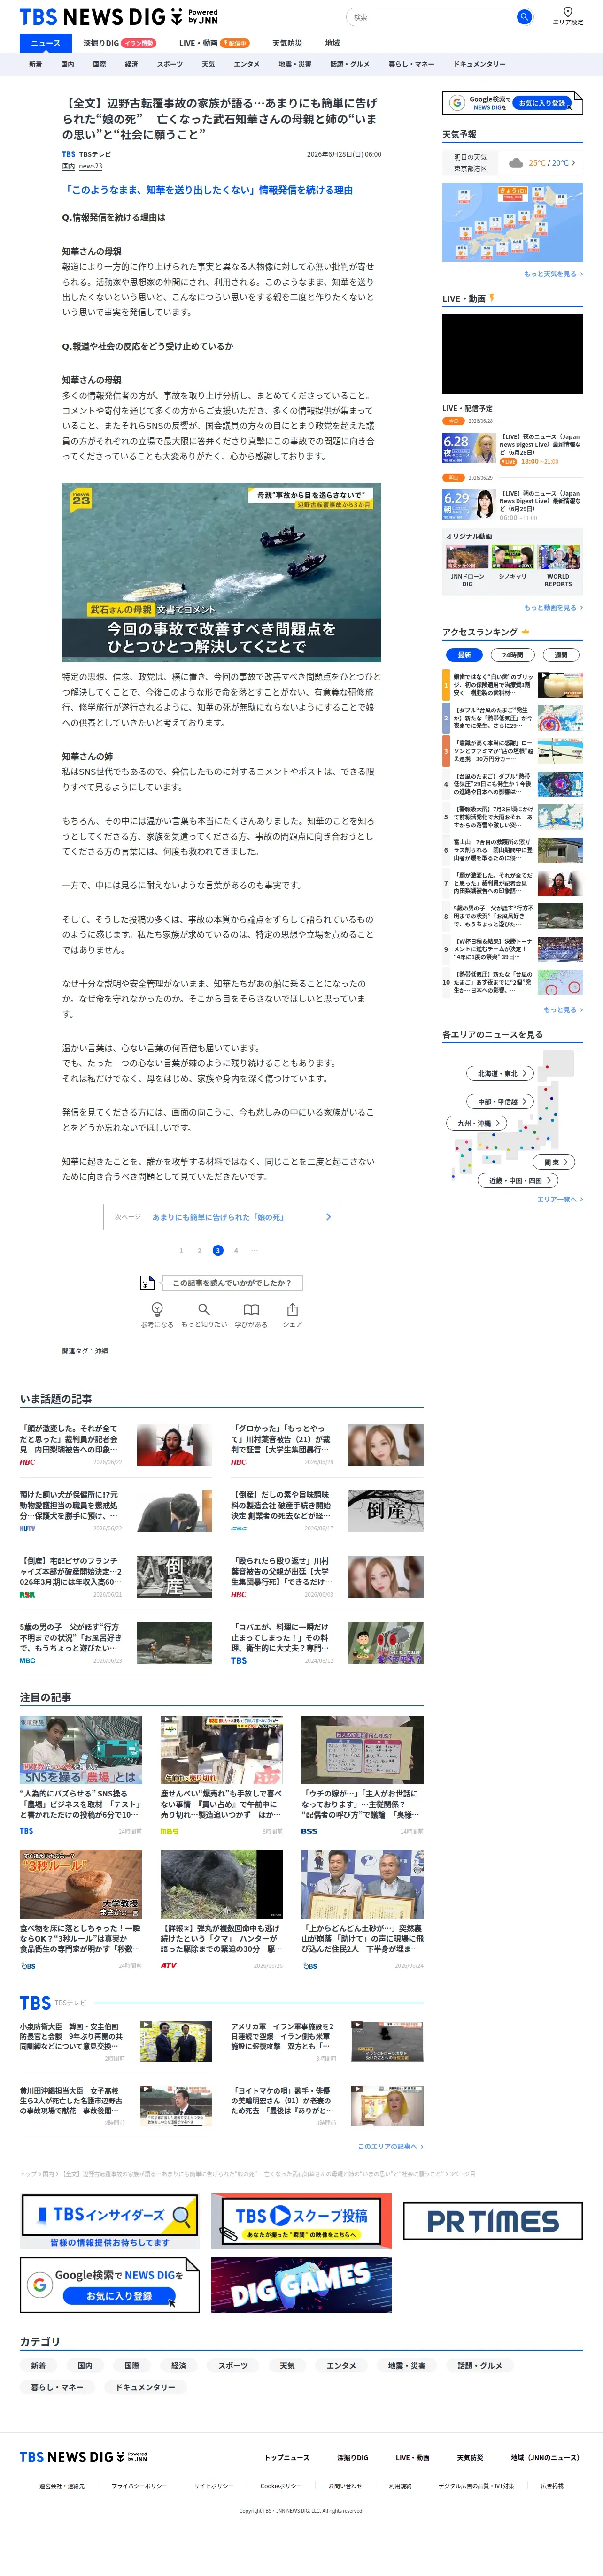Open the 中部・甲信越 area
This screenshot has height=2576, width=603.
coord(501,1102)
